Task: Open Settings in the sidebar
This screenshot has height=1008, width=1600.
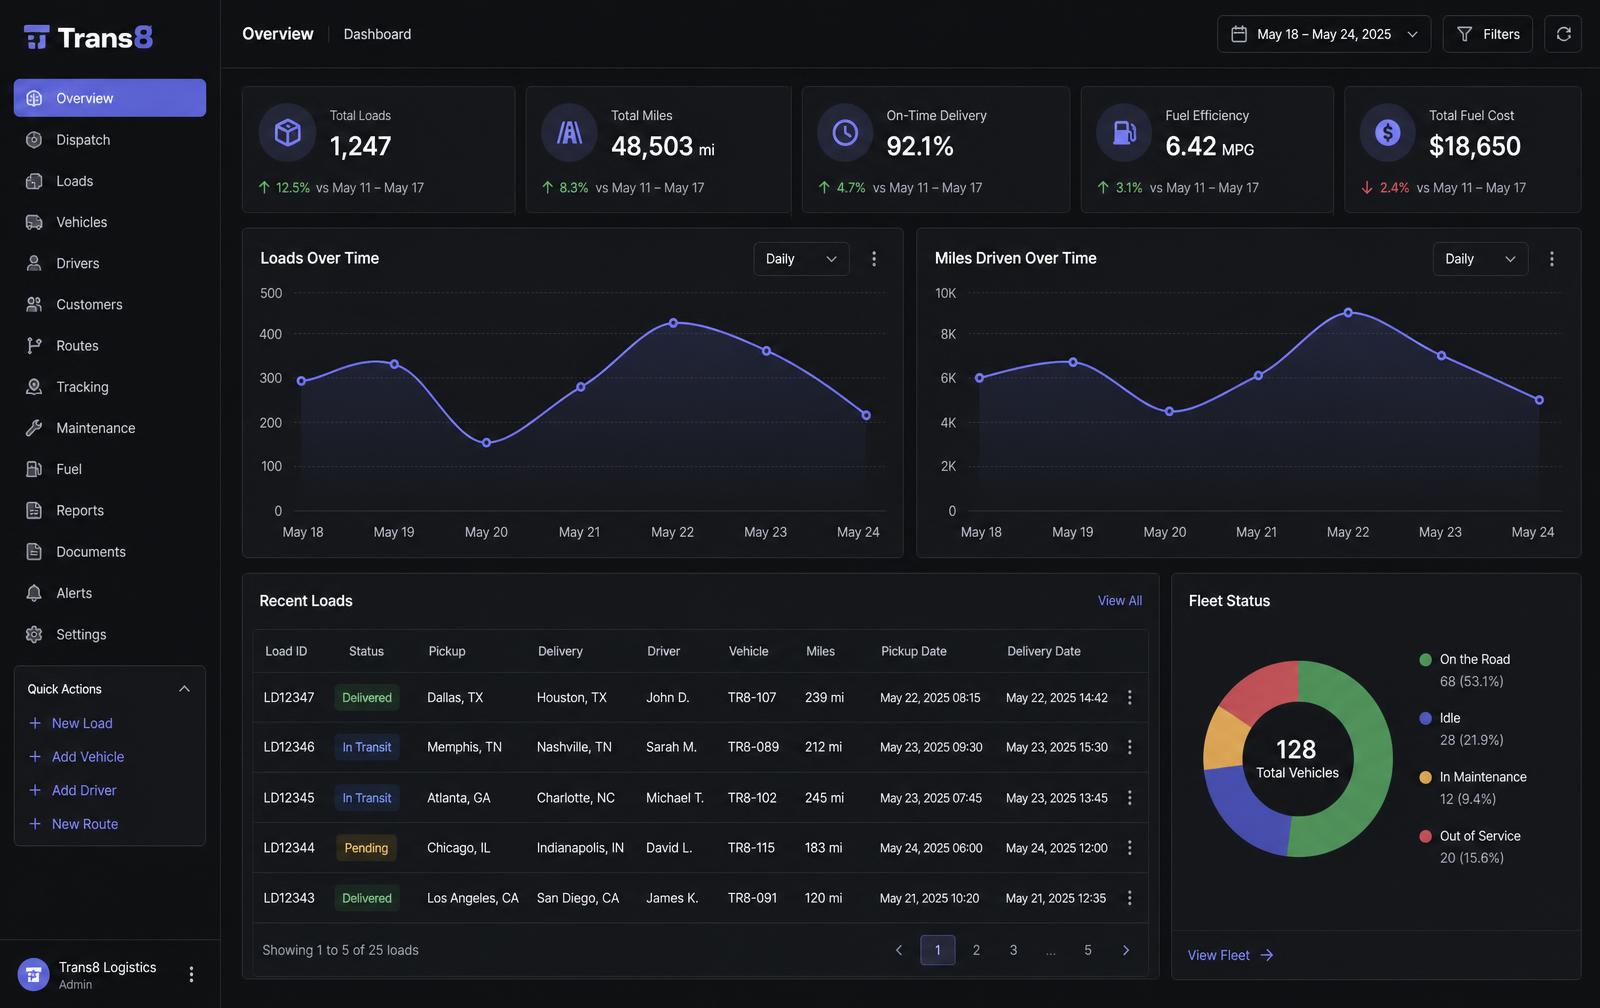Action: pyautogui.click(x=110, y=634)
